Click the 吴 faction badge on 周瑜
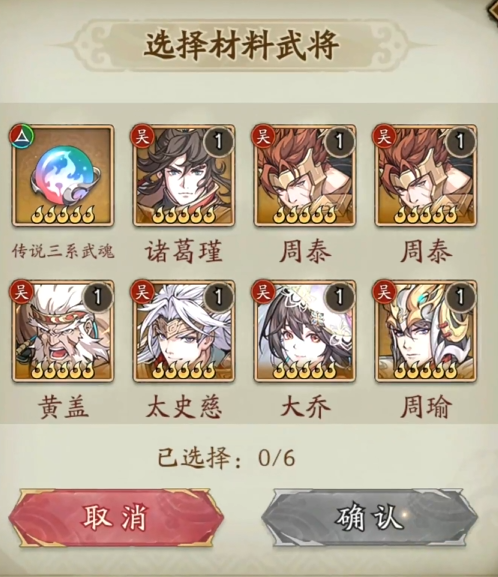The image size is (498, 577). (384, 292)
